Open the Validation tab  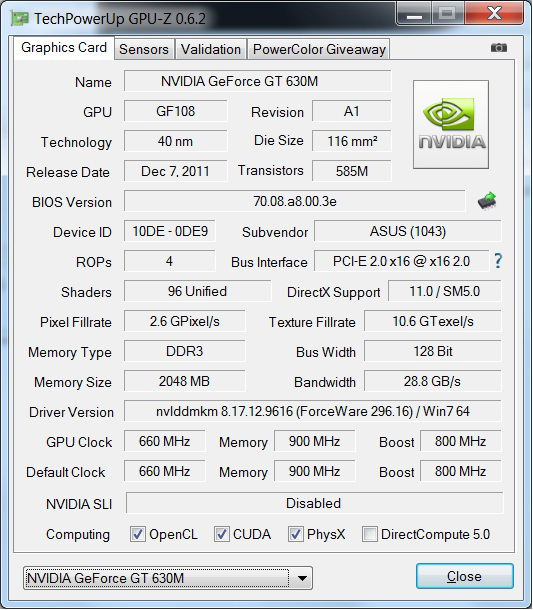point(211,49)
